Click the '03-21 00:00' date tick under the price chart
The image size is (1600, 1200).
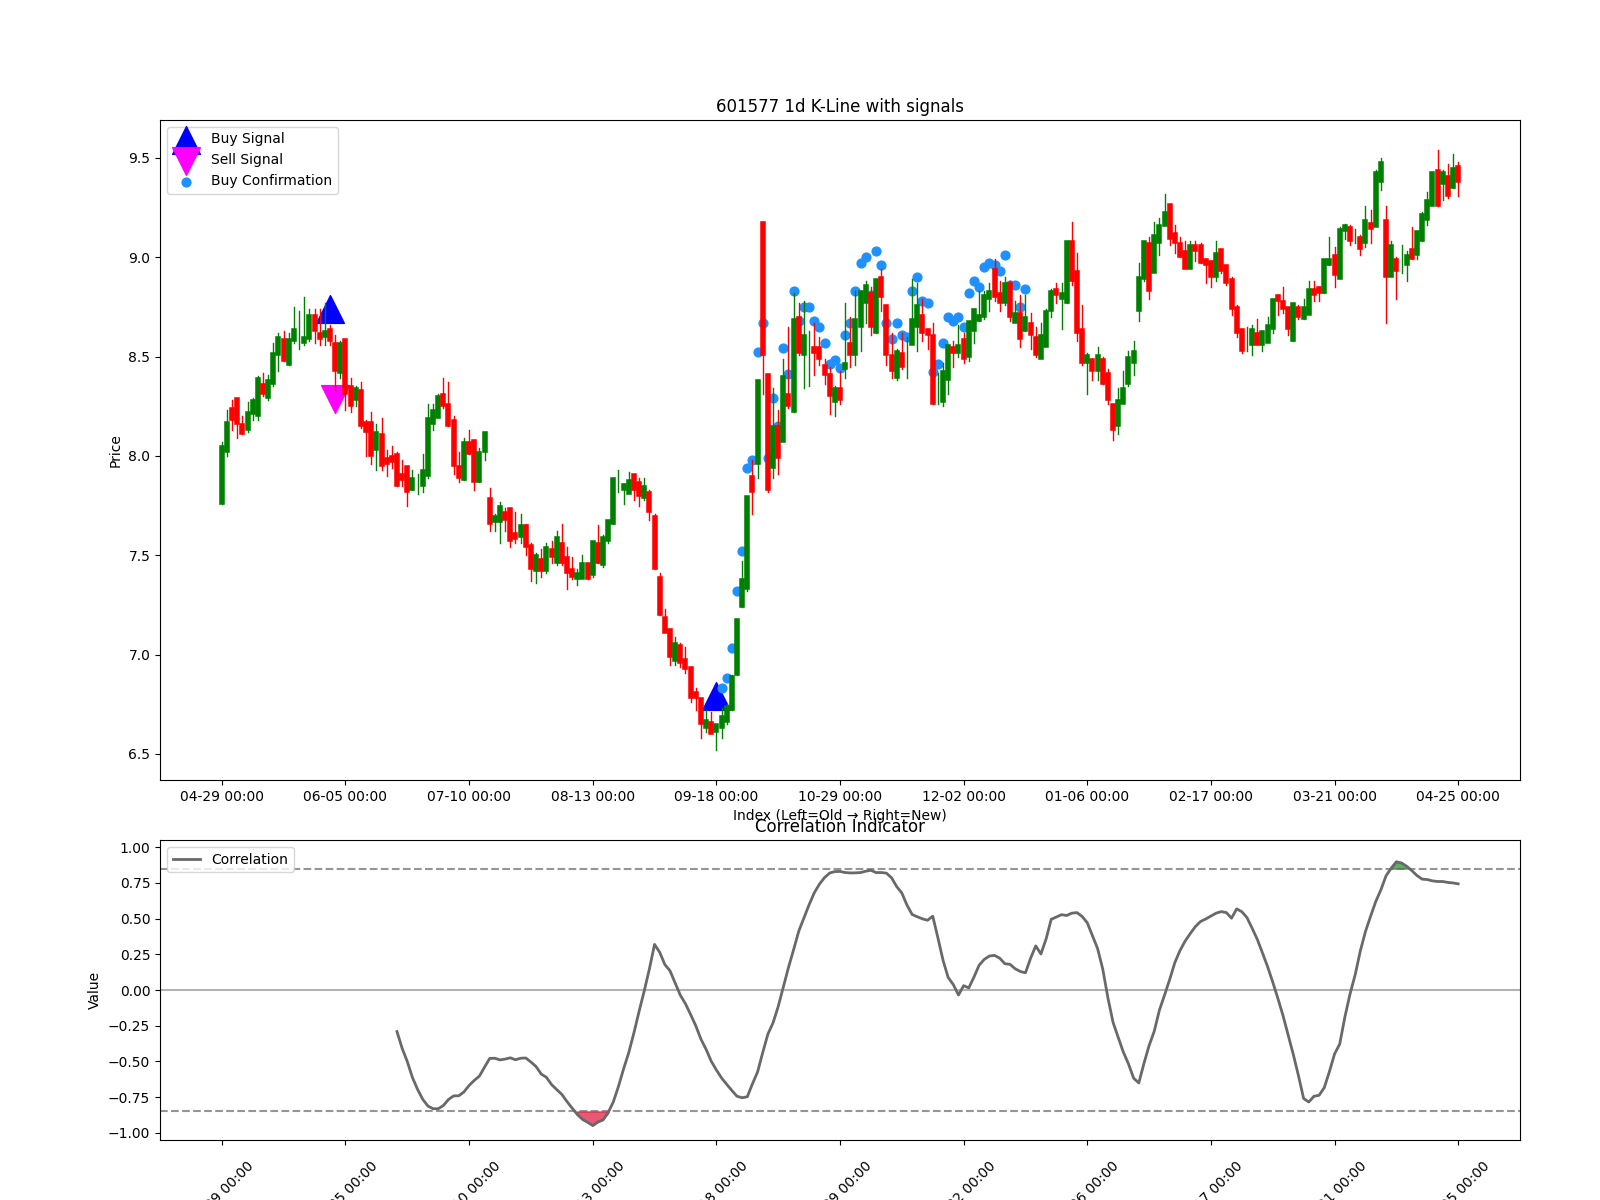1335,797
